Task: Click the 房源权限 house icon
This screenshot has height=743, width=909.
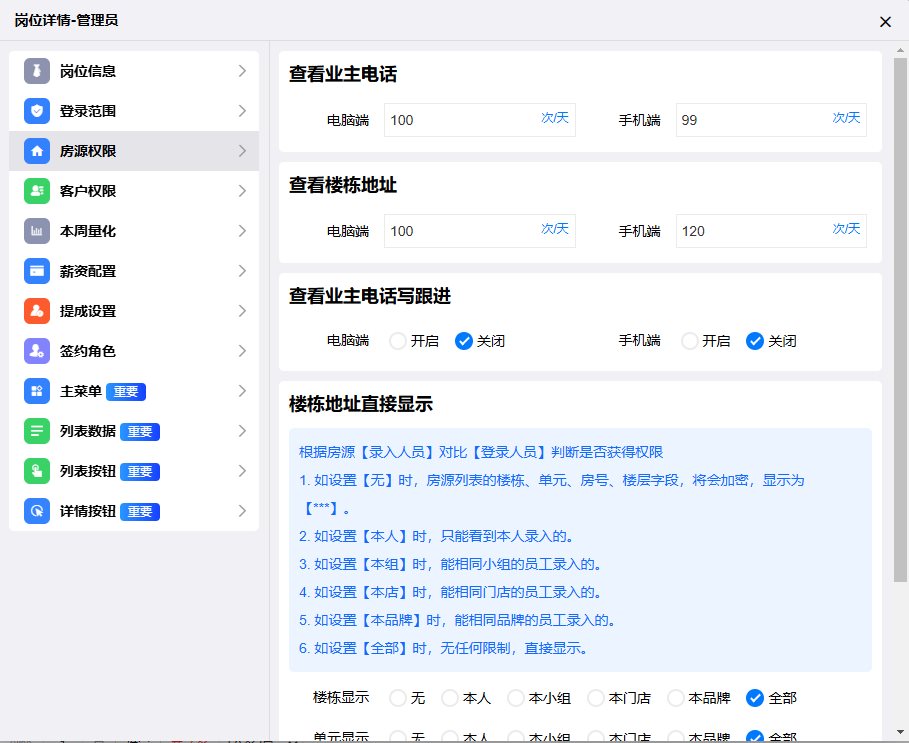Action: tap(37, 151)
